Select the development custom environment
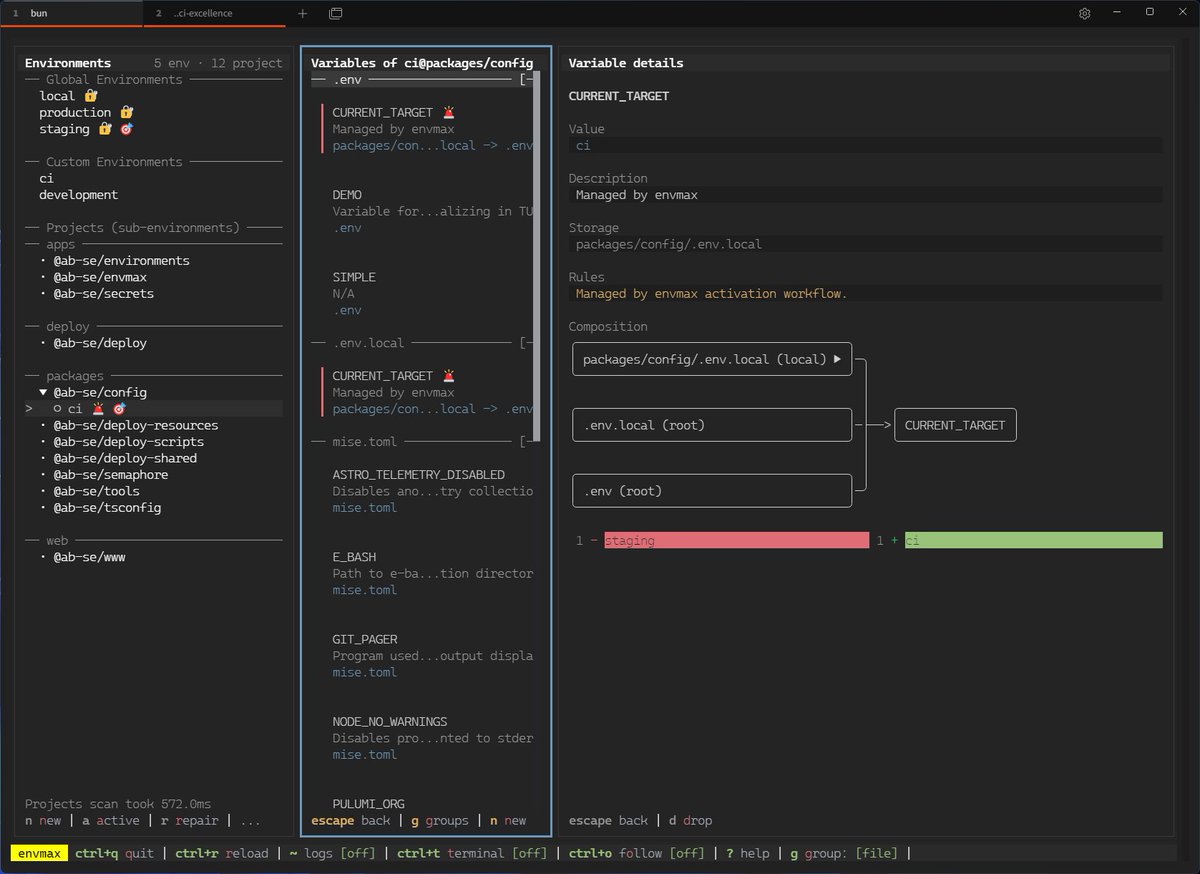The height and width of the screenshot is (874, 1200). point(79,195)
